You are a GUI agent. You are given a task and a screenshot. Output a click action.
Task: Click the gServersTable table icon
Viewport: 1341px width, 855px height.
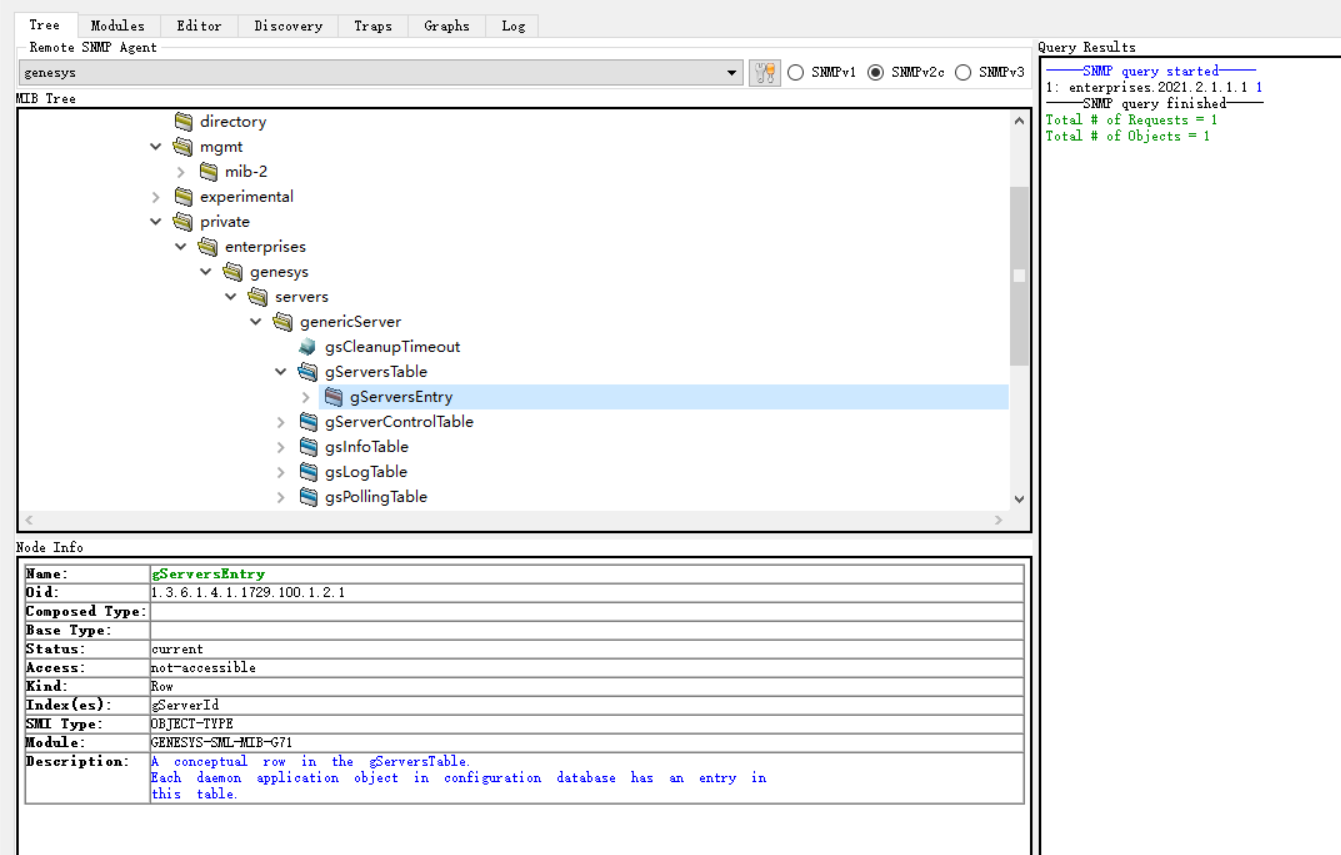[308, 372]
